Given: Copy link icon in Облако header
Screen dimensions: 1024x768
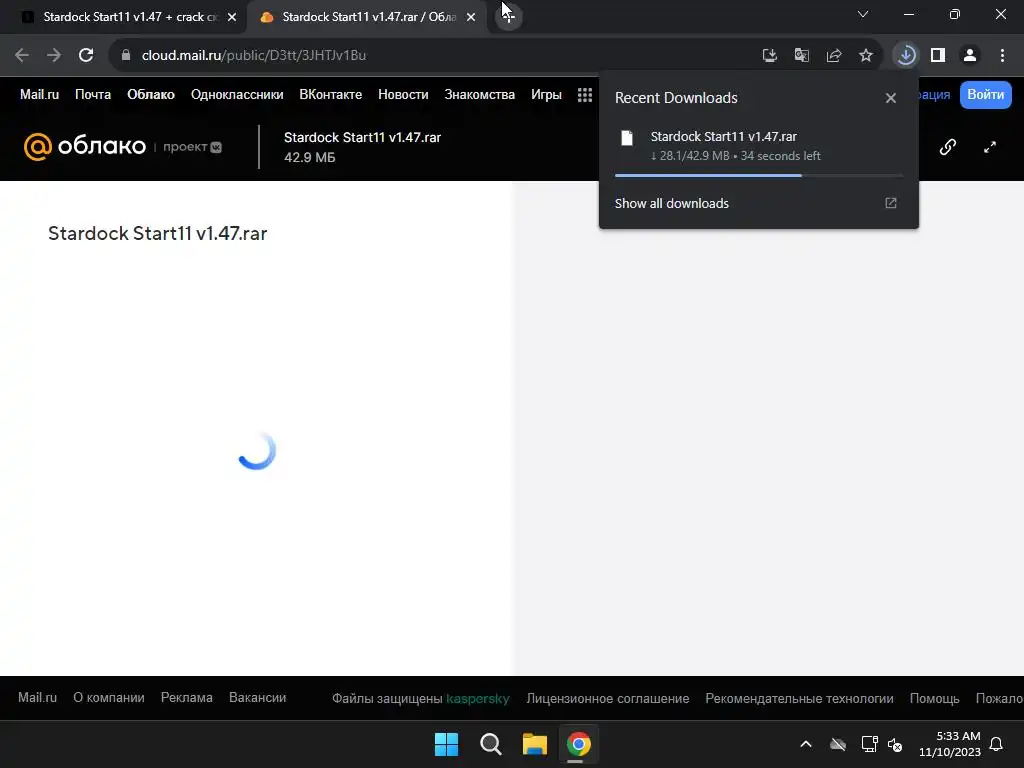Looking at the screenshot, I should pyautogui.click(x=948, y=147).
